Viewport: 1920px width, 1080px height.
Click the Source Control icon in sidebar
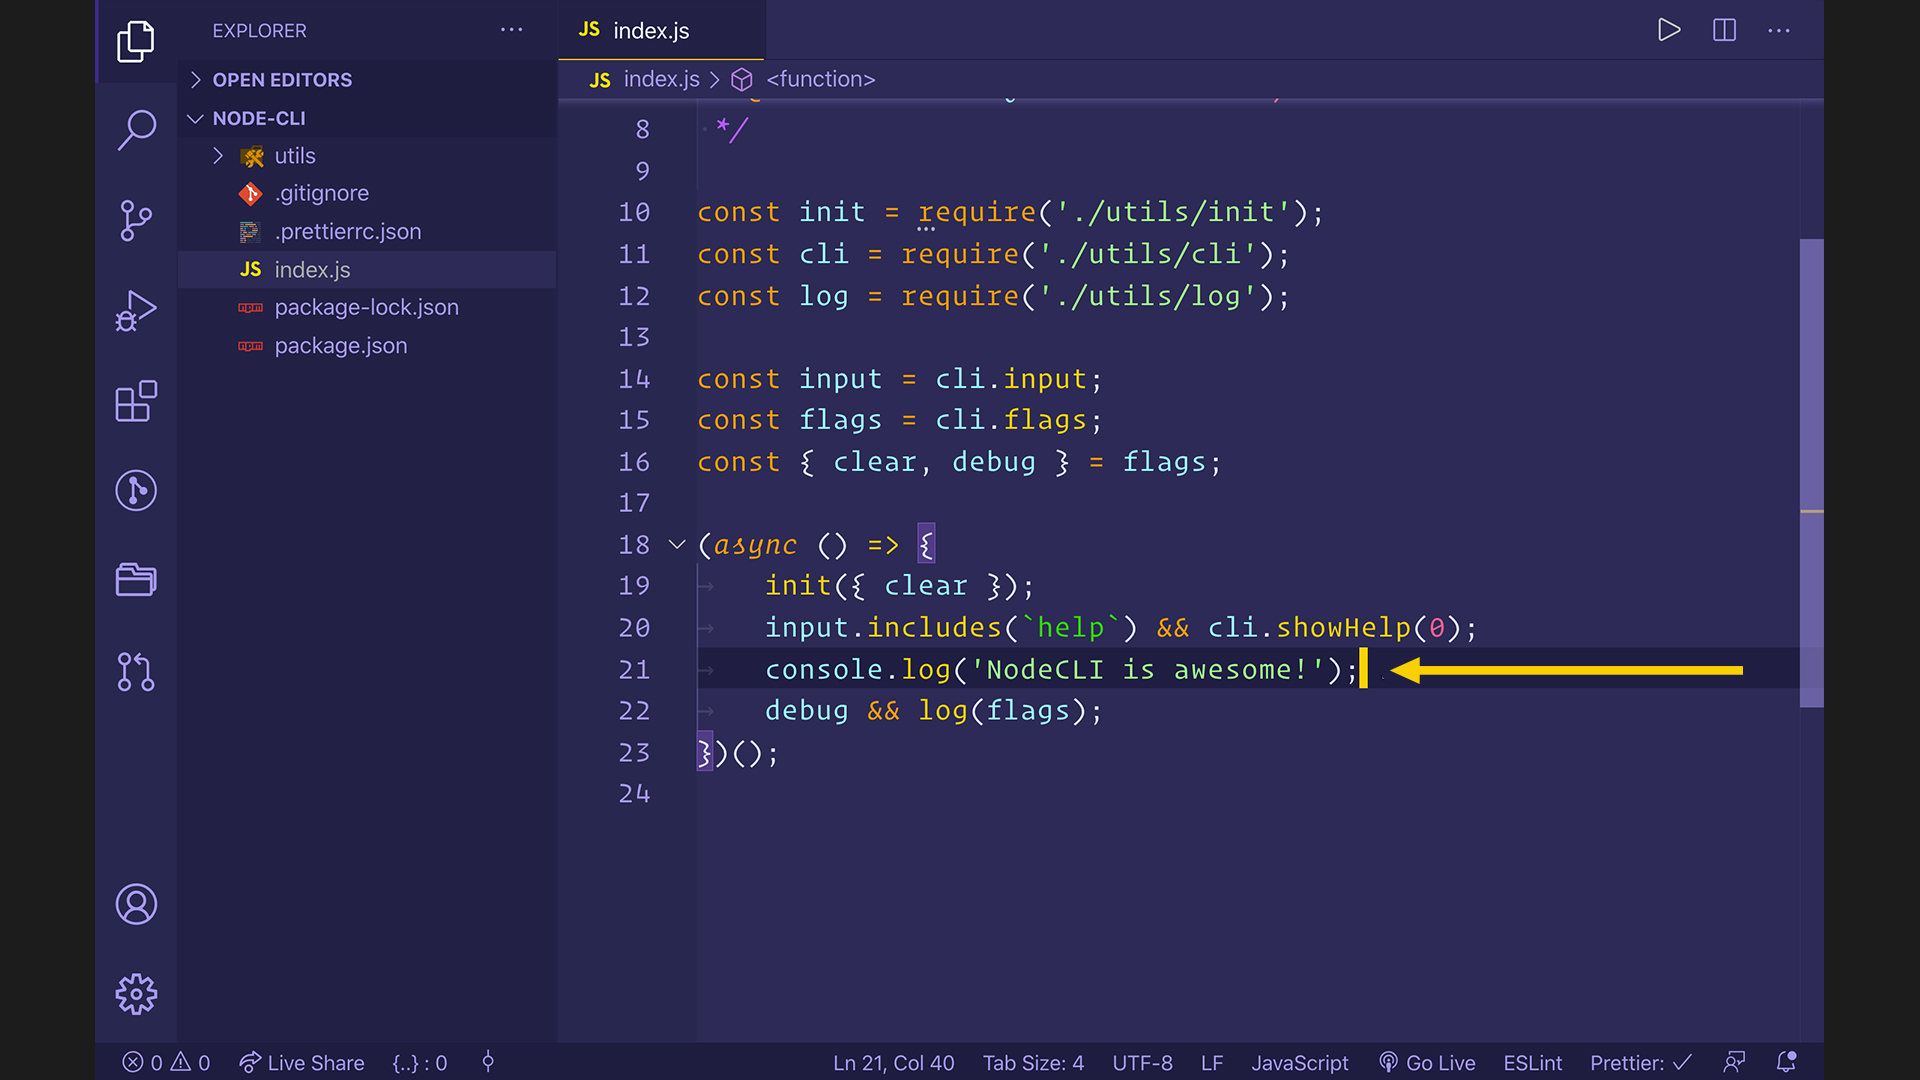(136, 219)
